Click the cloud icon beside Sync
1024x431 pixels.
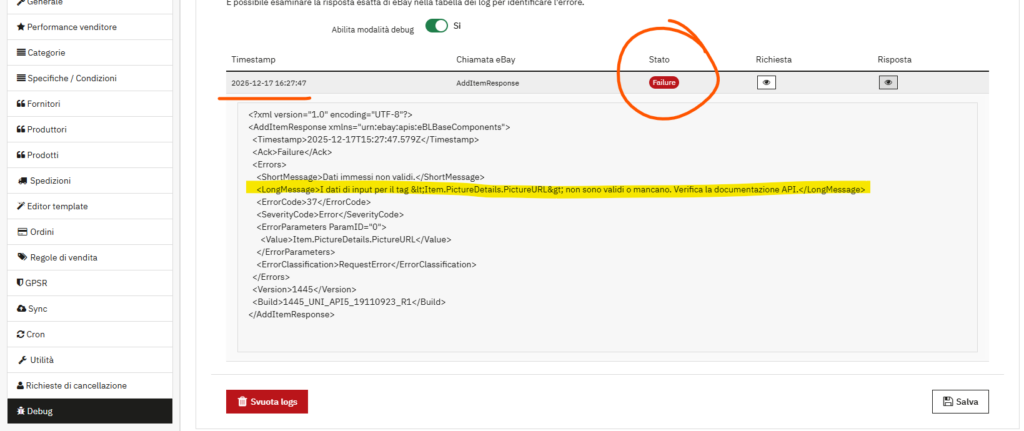[x=22, y=309]
